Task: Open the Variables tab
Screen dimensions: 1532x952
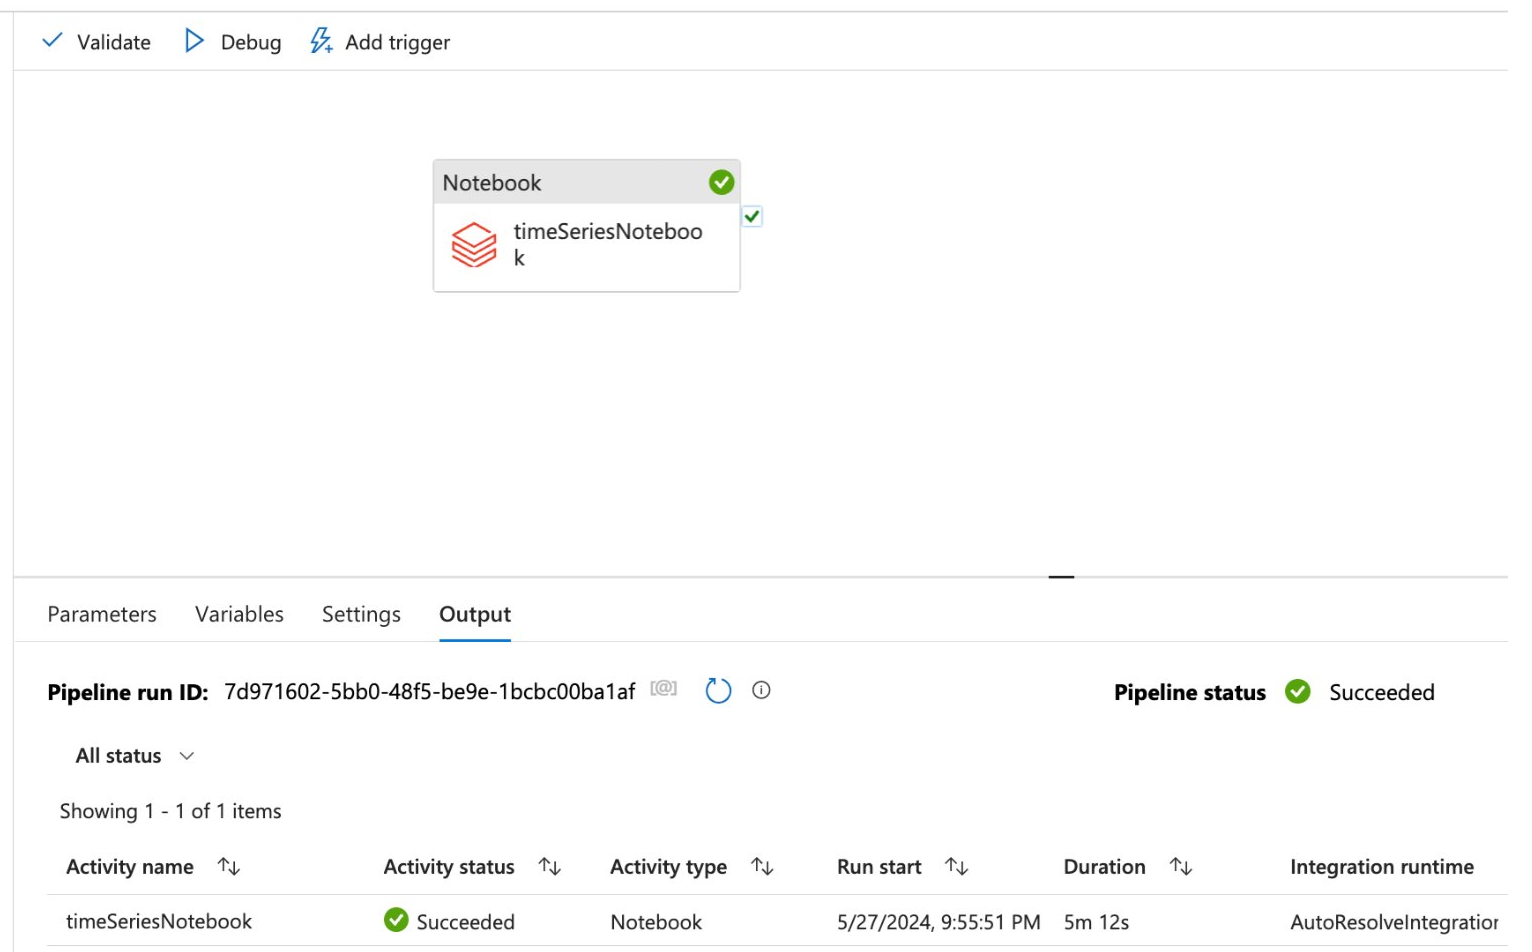Action: click(x=239, y=614)
